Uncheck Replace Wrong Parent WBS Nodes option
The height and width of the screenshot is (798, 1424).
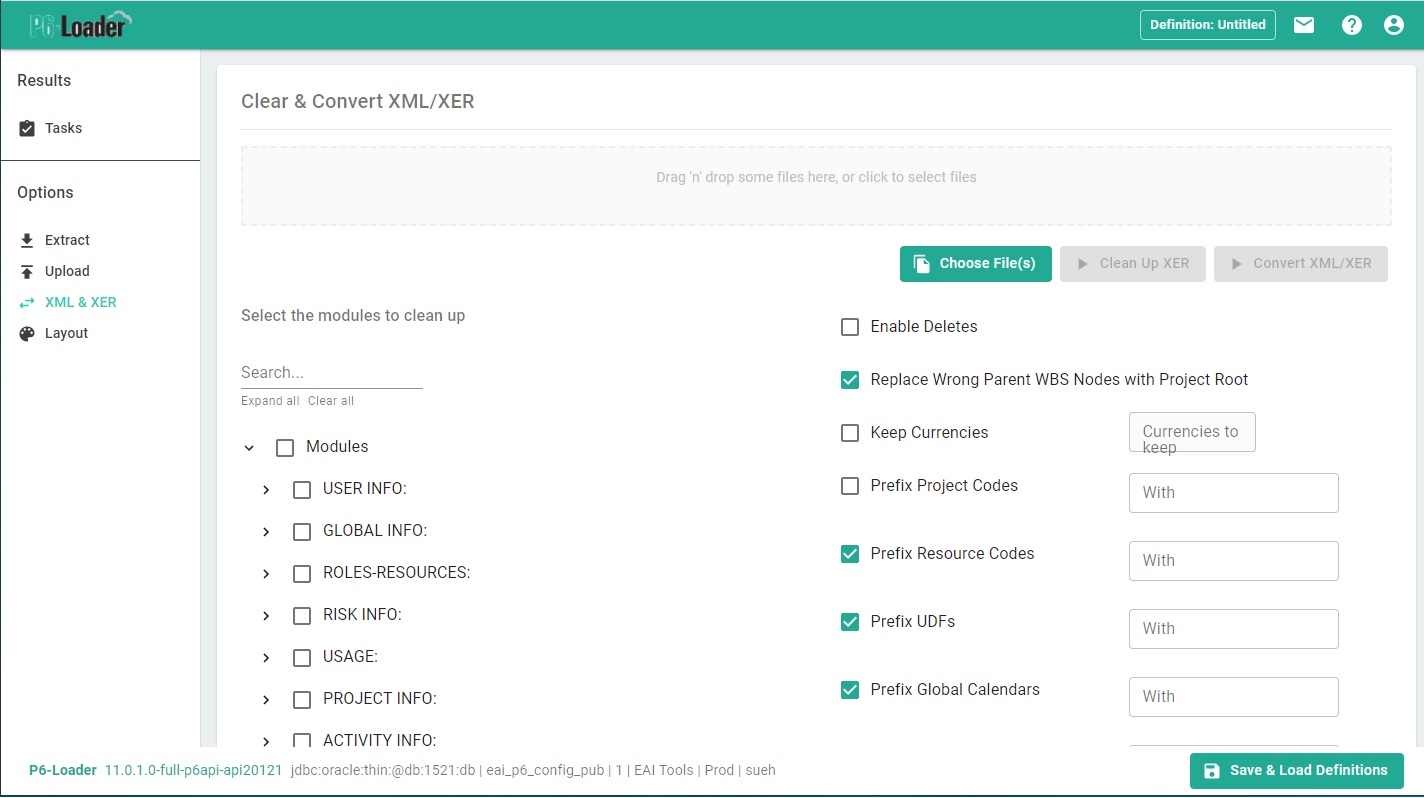pyautogui.click(x=850, y=380)
